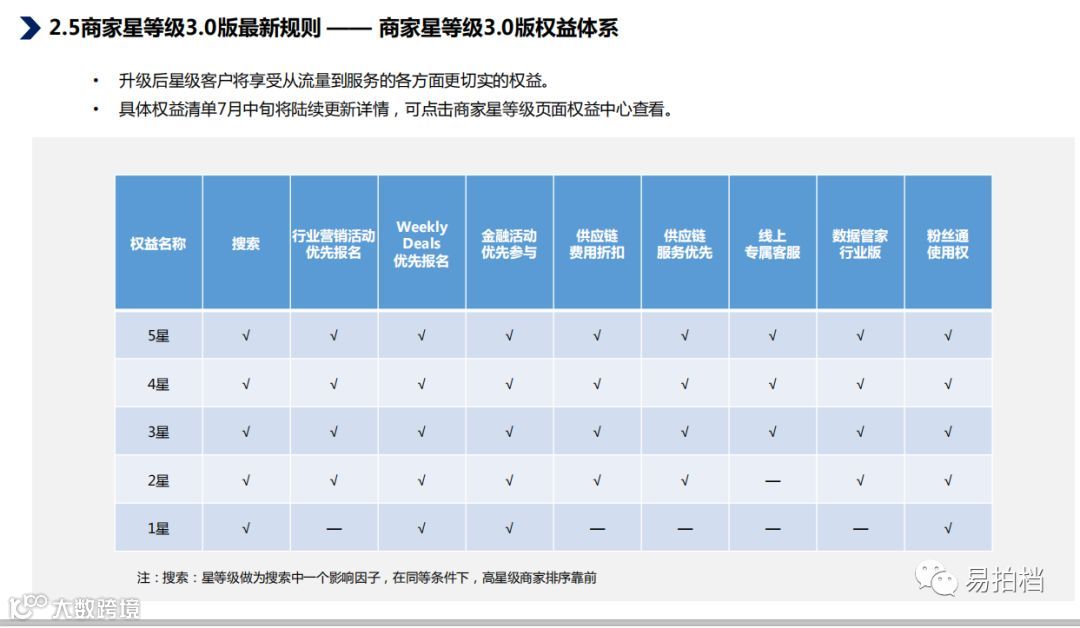Viewport: 1080px width, 628px height.
Task: Click the 权益名称 header cell
Action: pos(158,242)
